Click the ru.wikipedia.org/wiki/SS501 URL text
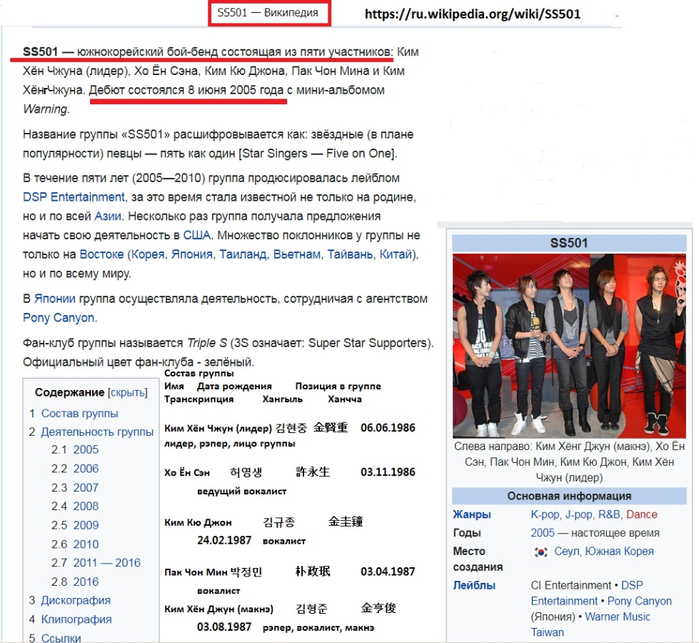Image resolution: width=699 pixels, height=643 pixels. pos(472,14)
